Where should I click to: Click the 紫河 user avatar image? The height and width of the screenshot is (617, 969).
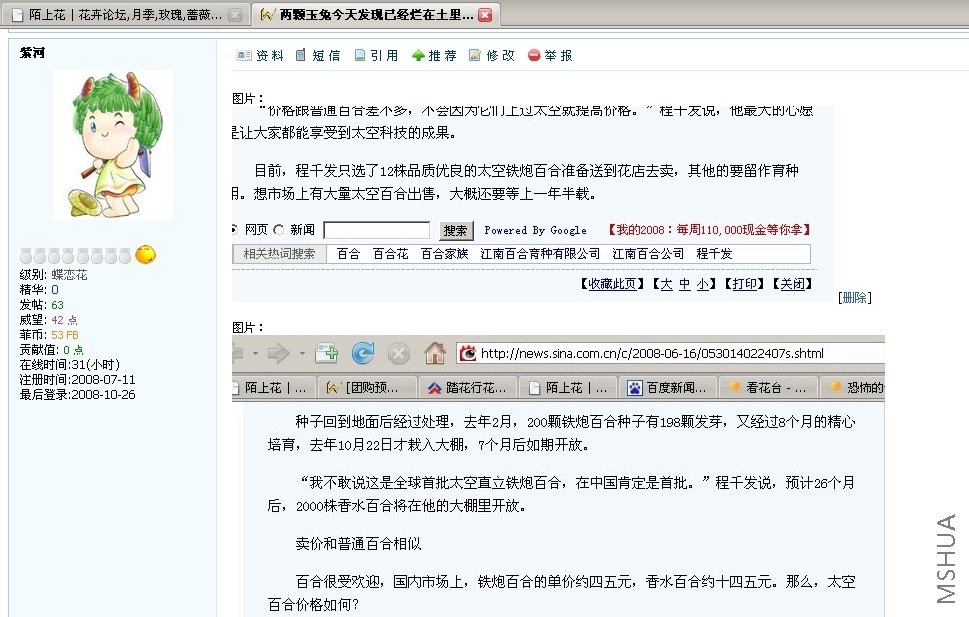[x=113, y=145]
